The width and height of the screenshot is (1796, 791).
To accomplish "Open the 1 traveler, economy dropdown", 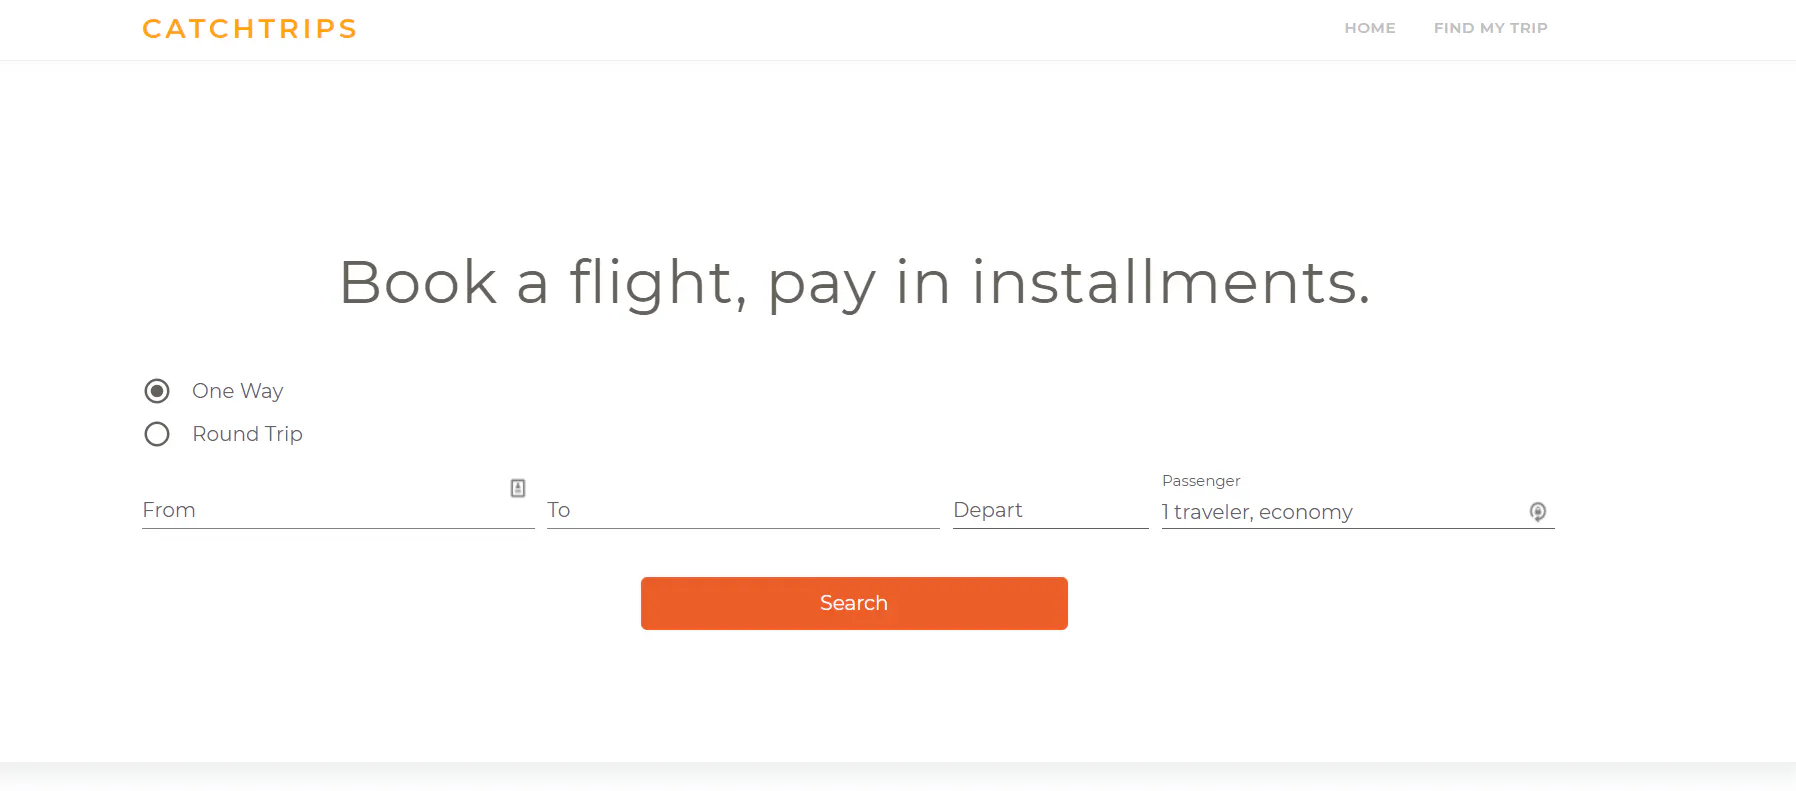I will (x=1358, y=512).
